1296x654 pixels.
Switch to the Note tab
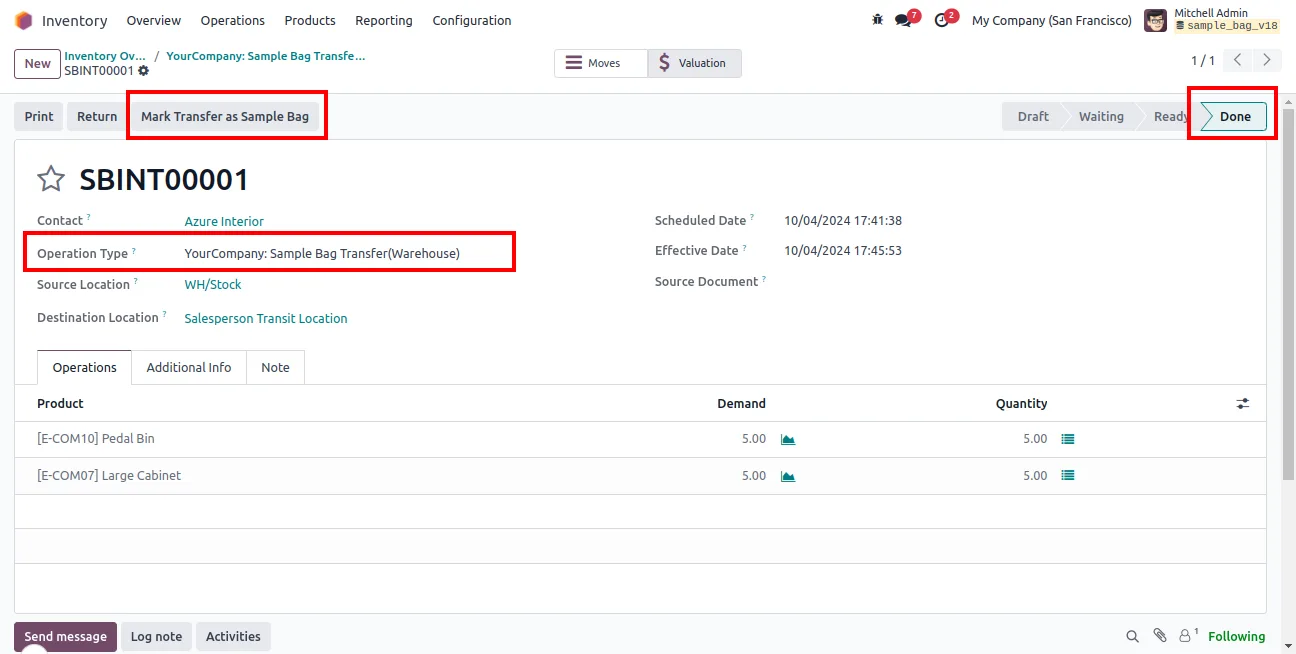(275, 368)
